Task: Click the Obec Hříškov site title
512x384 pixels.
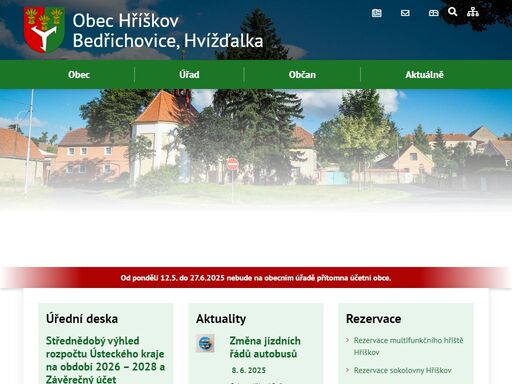Action: click(x=168, y=31)
